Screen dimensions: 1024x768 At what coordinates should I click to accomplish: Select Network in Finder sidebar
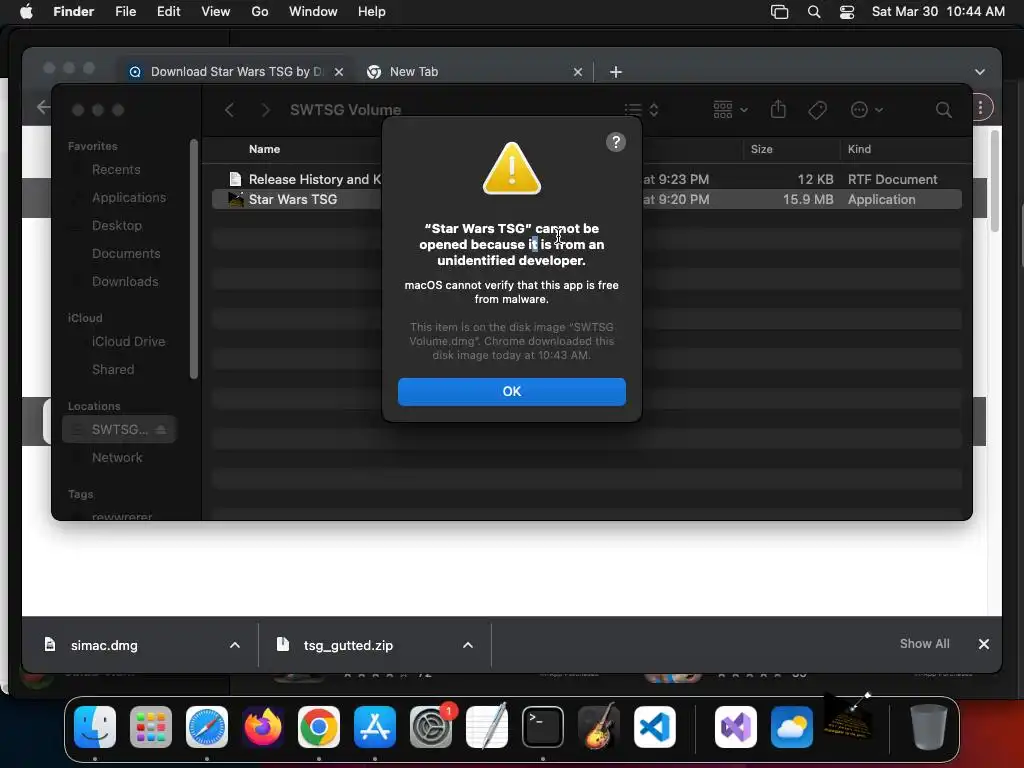point(117,458)
